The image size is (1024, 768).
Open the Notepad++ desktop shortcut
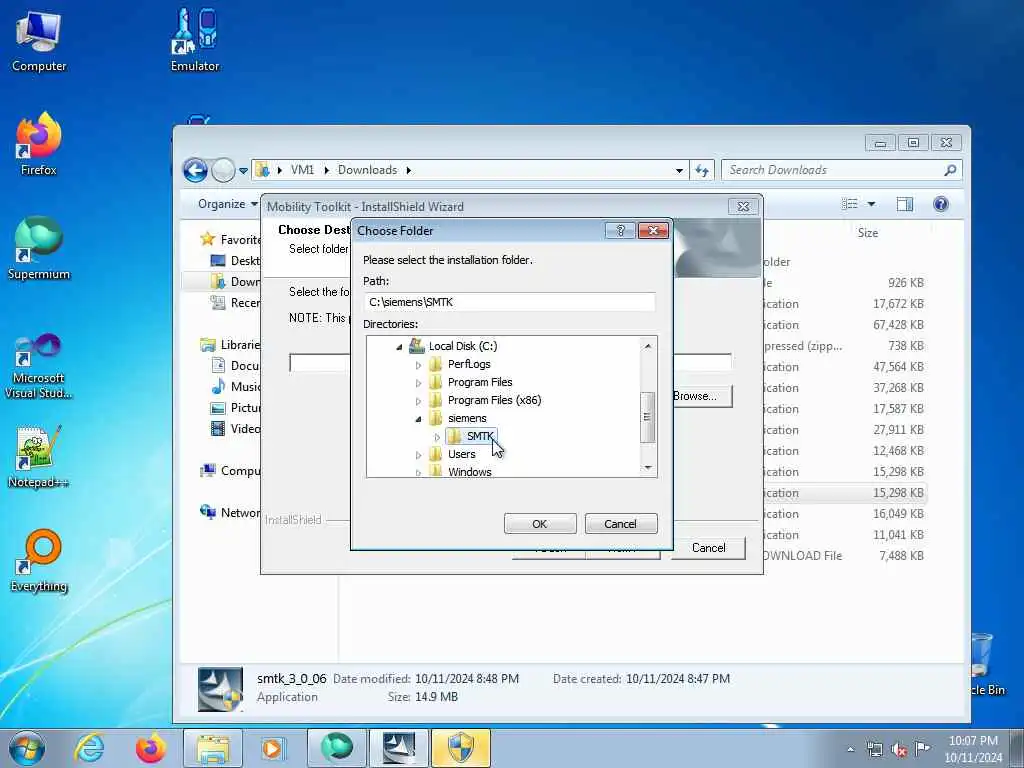pos(39,457)
